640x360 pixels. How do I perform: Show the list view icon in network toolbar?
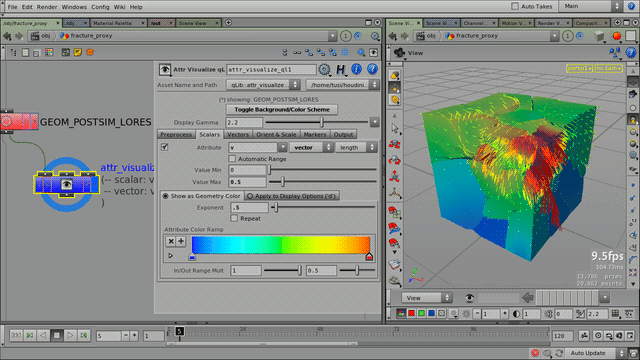25,52
